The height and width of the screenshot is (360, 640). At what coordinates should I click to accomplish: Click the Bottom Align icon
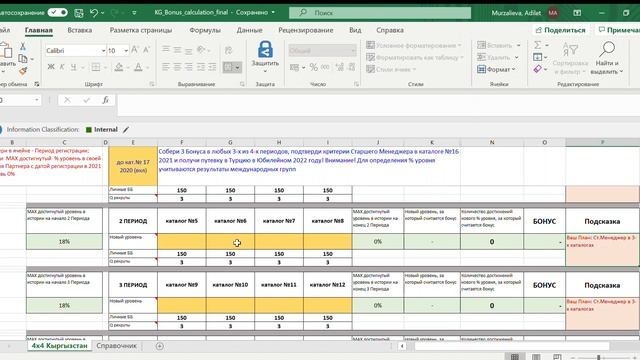pyautogui.click(x=189, y=50)
